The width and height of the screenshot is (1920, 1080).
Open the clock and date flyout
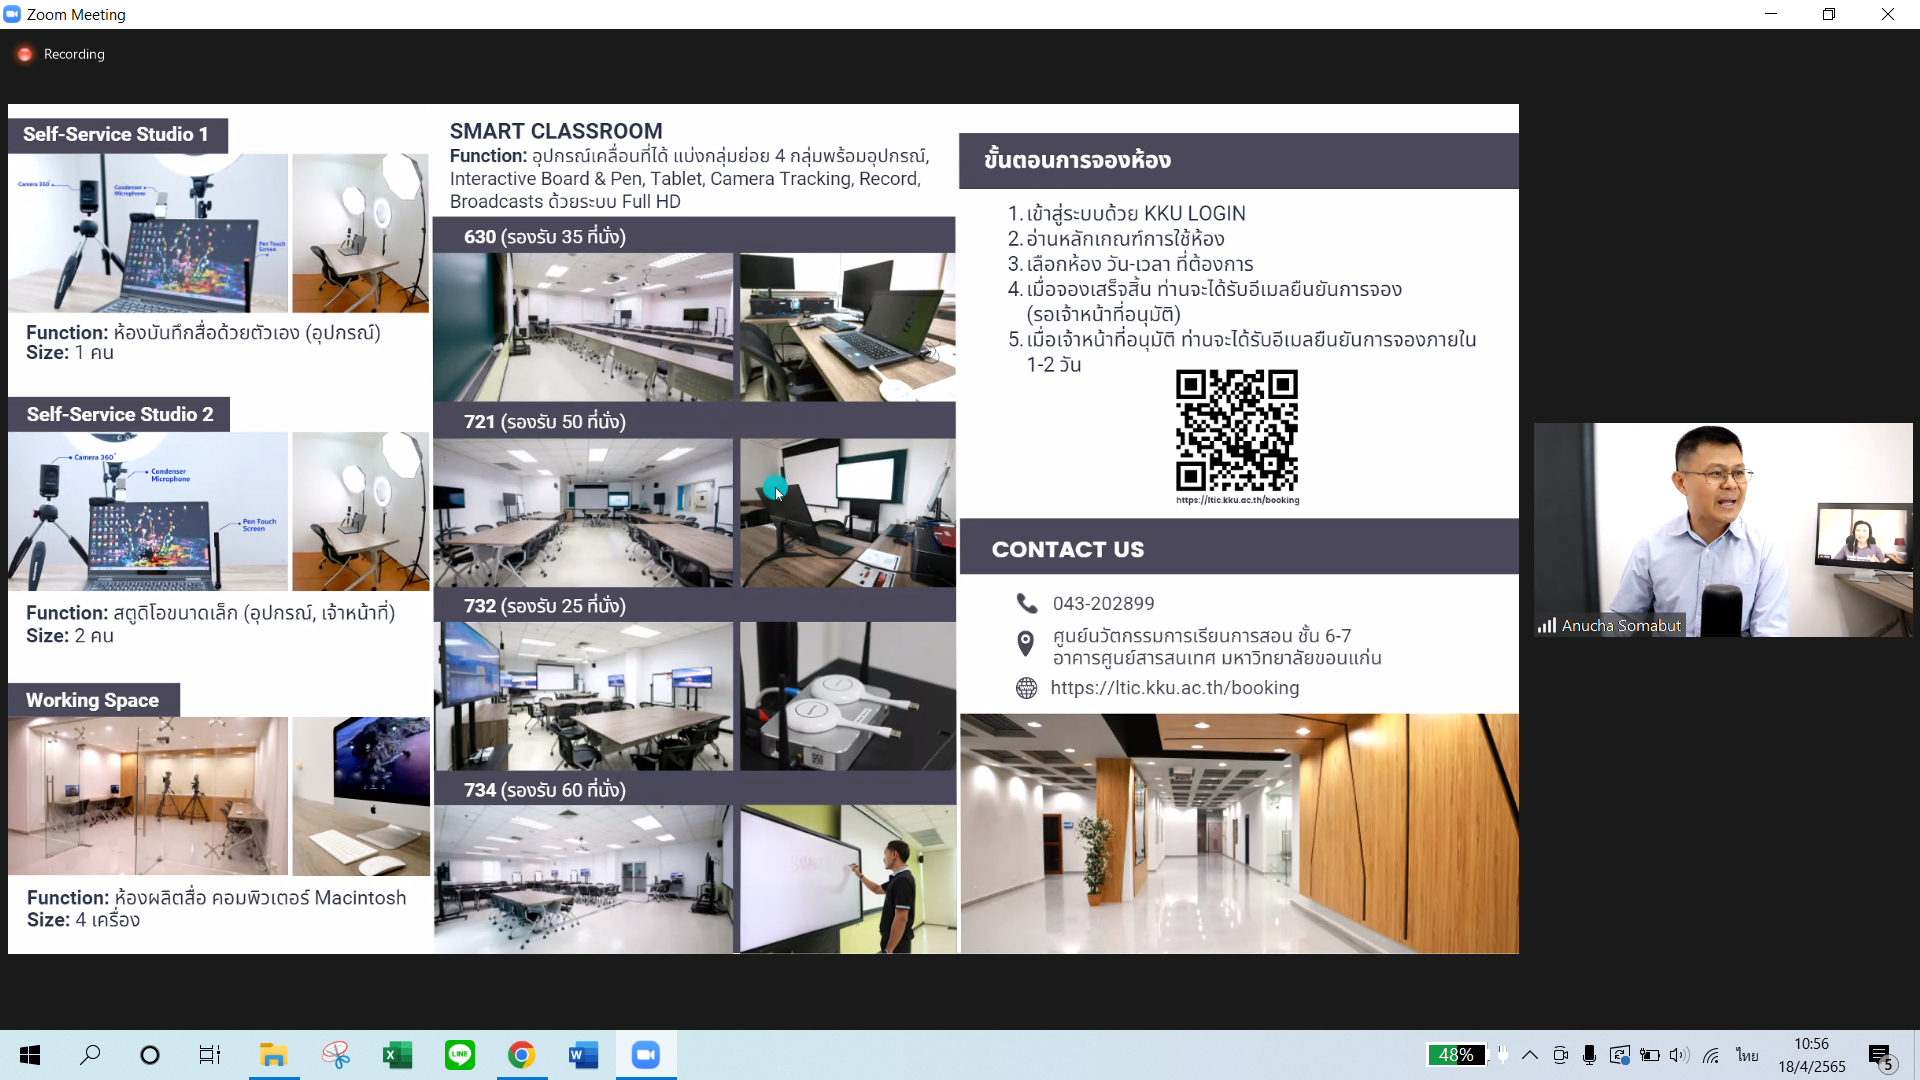click(1811, 1055)
